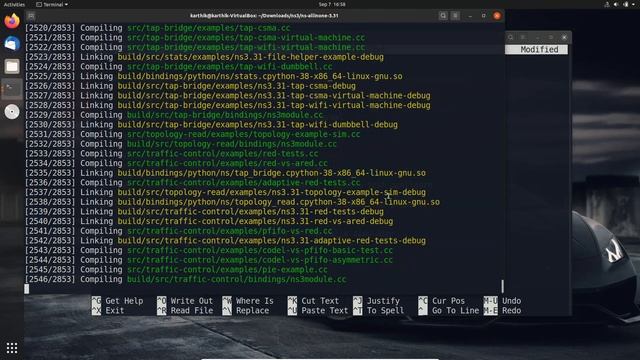Image resolution: width=640 pixels, height=360 pixels.
Task: Open menu icon in the background window
Action: (523, 37)
